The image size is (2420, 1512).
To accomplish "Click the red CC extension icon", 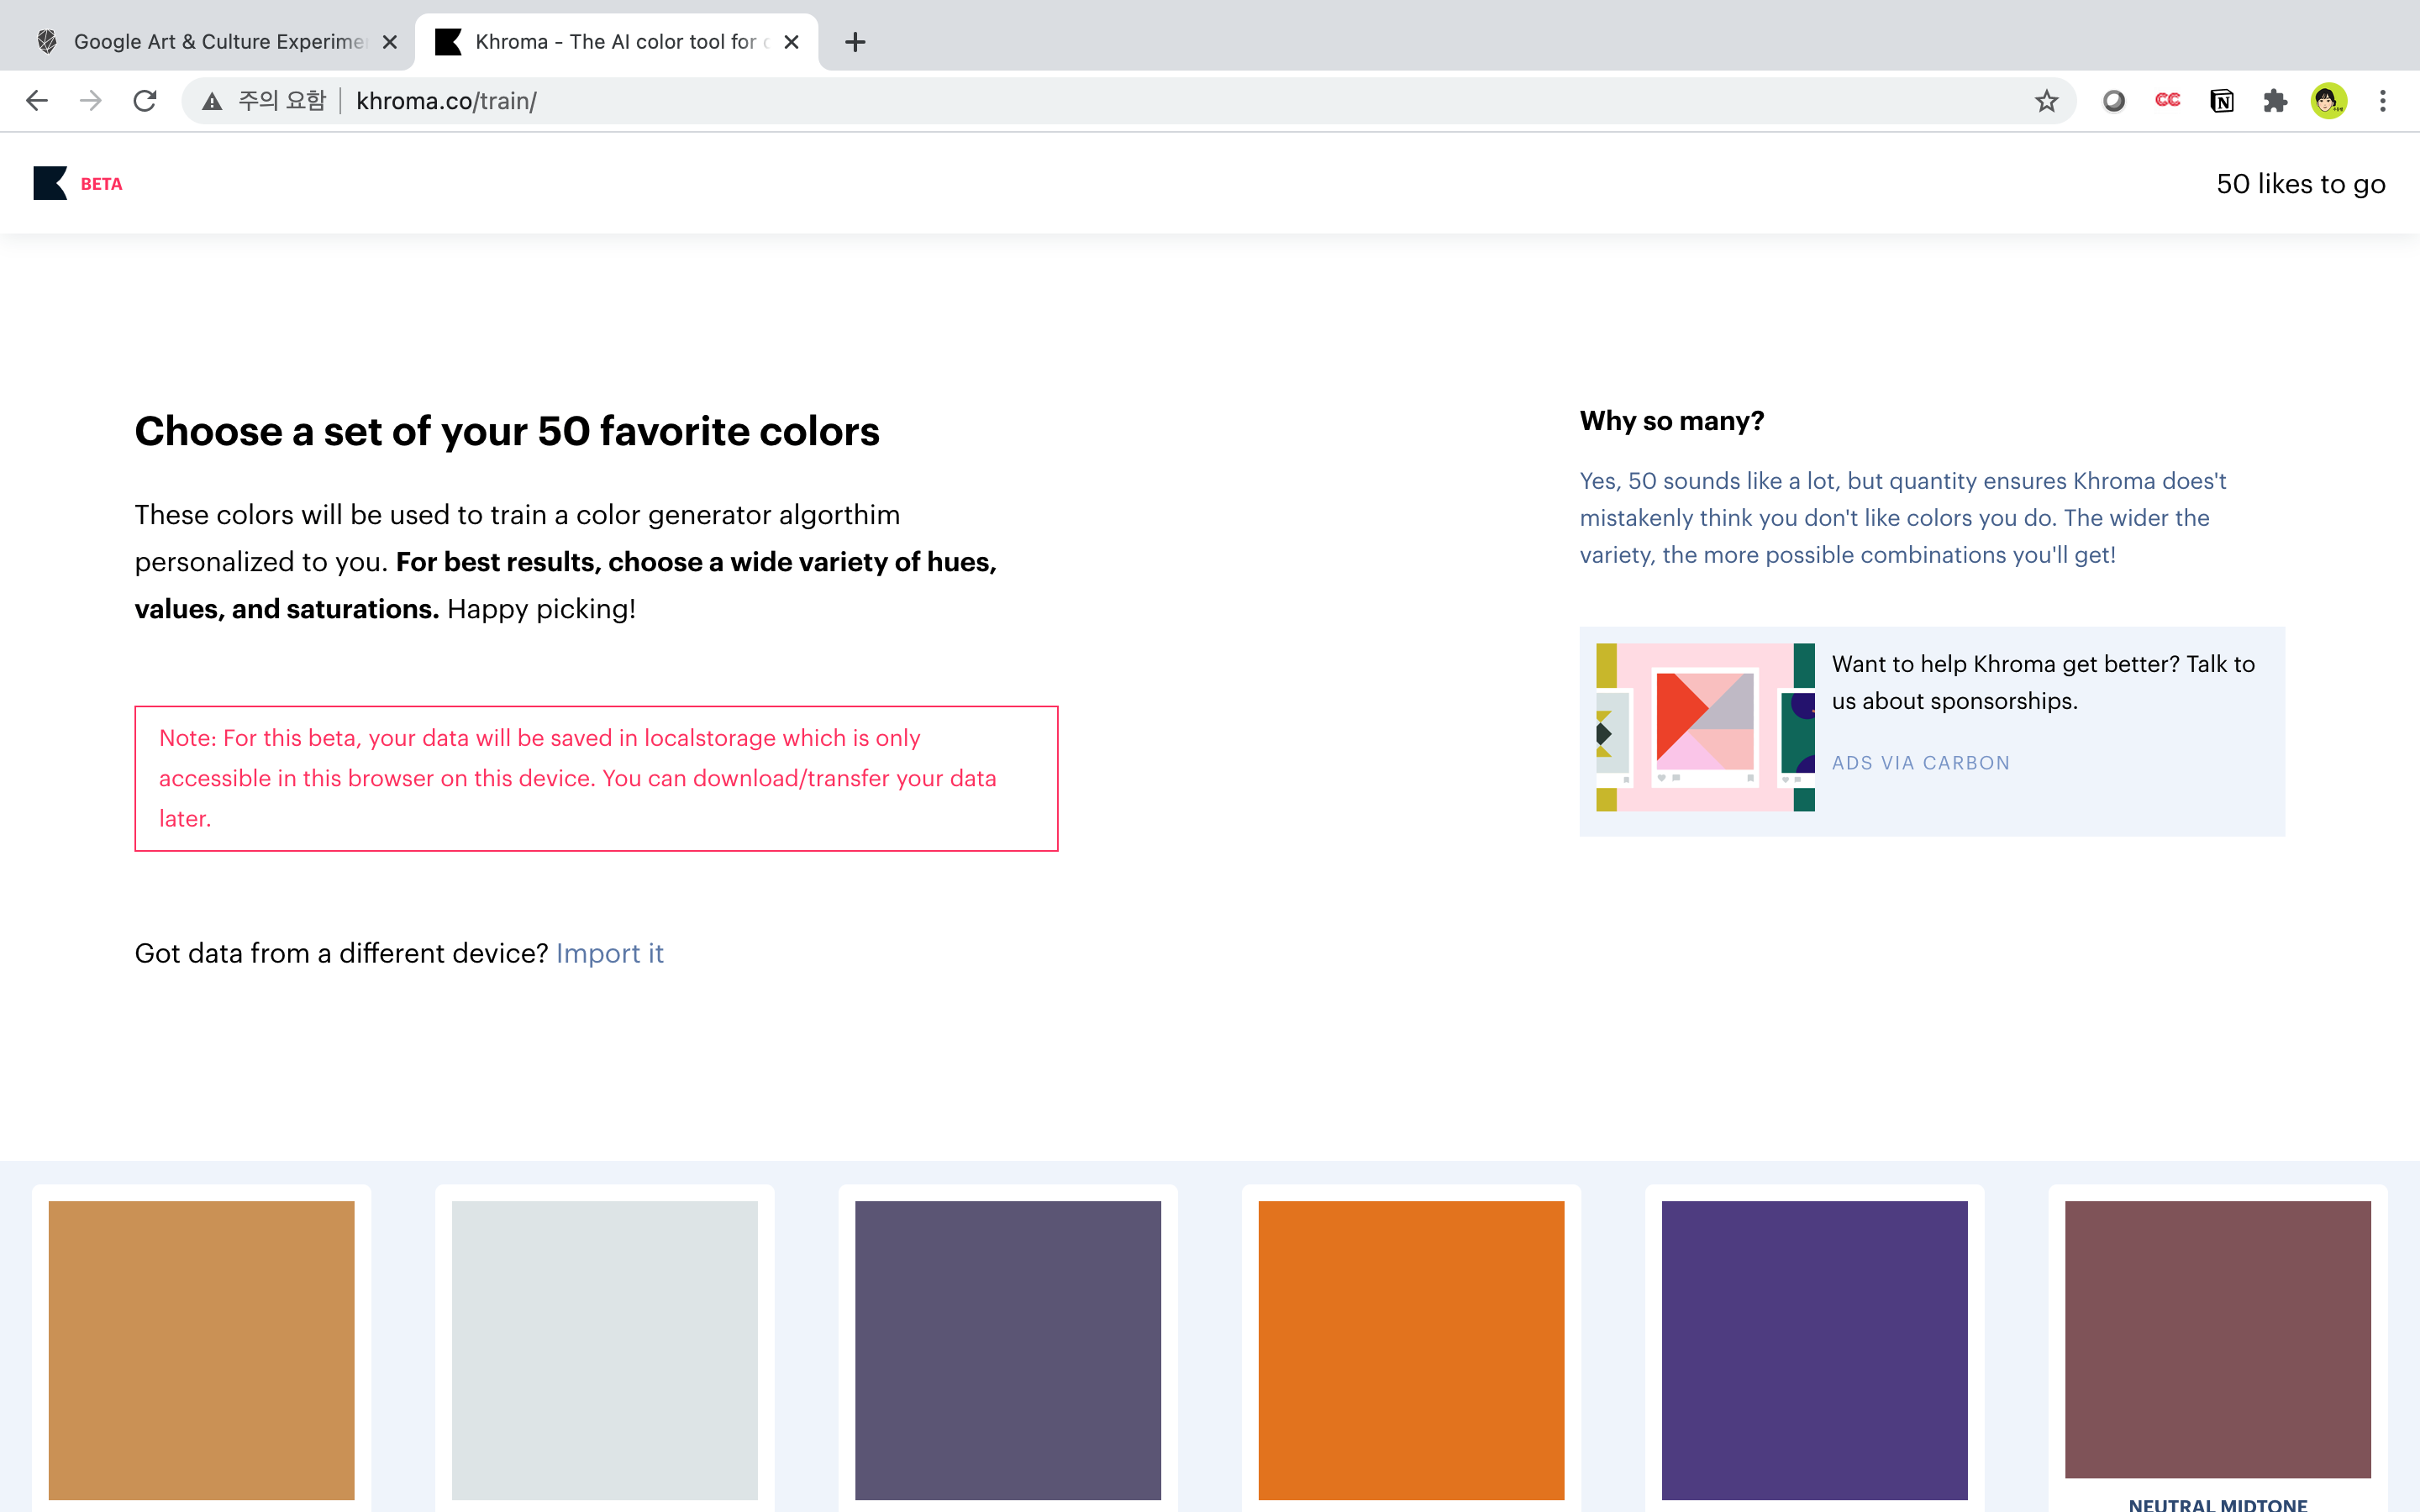I will click(2167, 101).
